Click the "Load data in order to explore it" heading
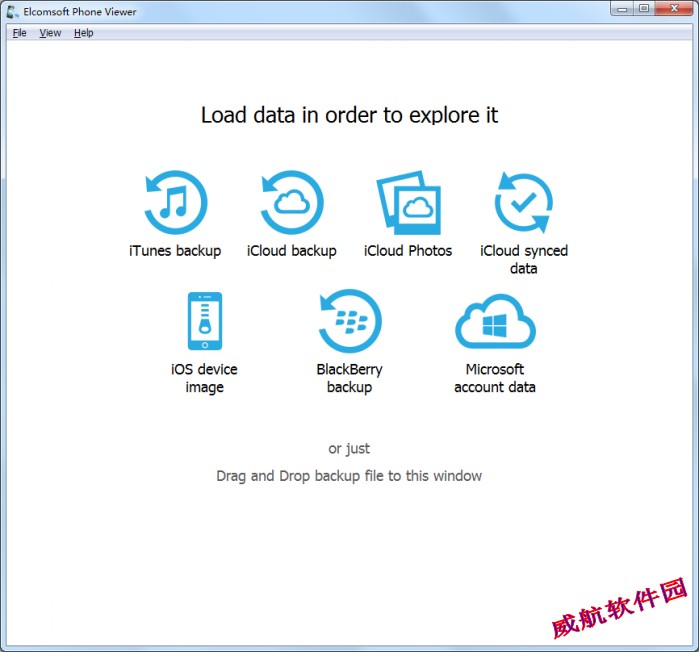Image resolution: width=699 pixels, height=652 pixels. 350,115
